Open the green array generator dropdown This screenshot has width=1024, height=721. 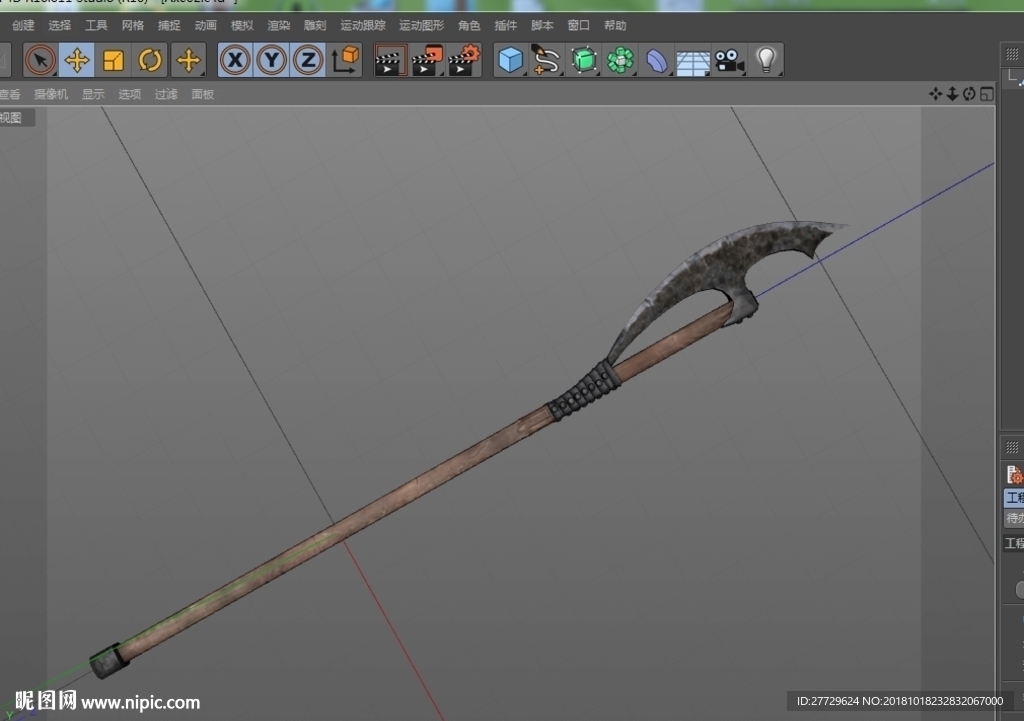620,60
